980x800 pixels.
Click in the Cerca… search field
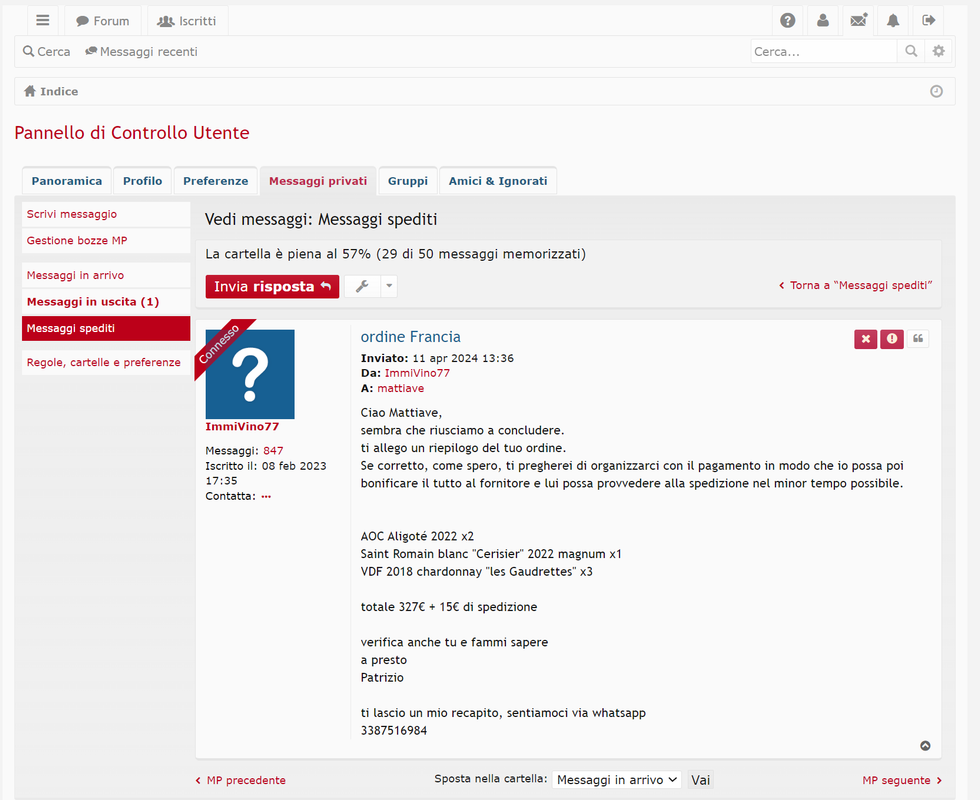click(x=823, y=51)
